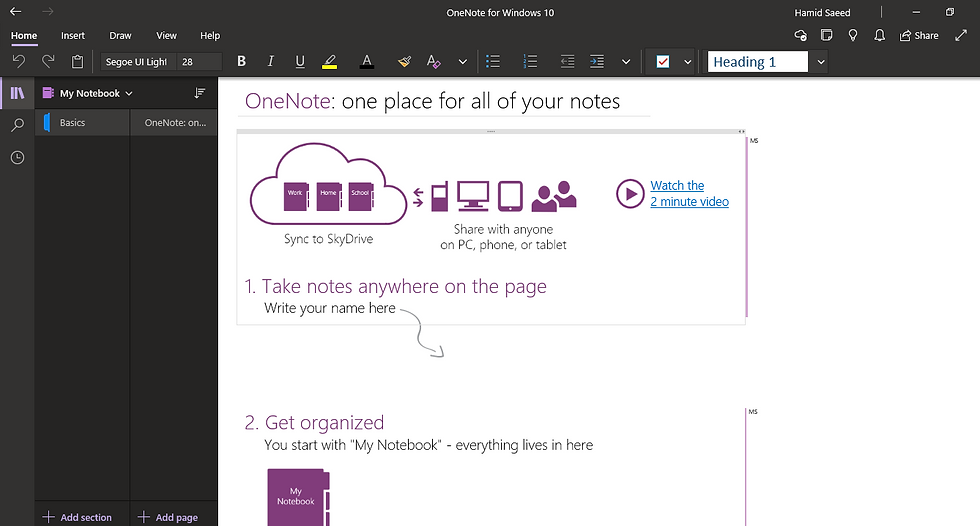
Task: Click the font name box Segoe UI Light
Action: (138, 61)
